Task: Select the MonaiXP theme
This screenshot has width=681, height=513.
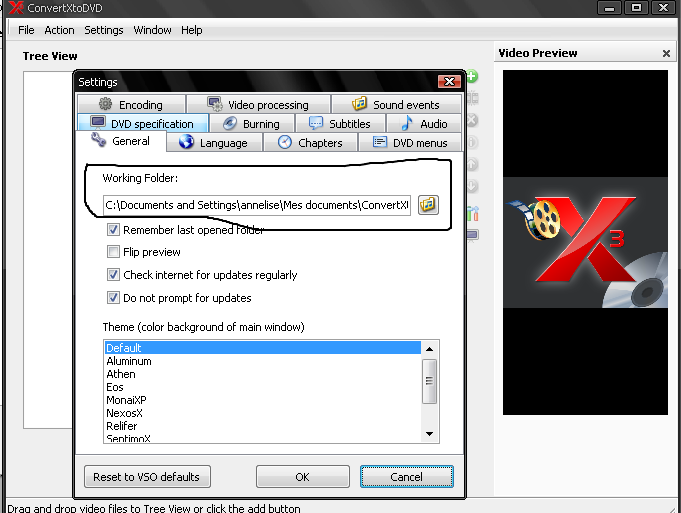Action: coord(263,400)
